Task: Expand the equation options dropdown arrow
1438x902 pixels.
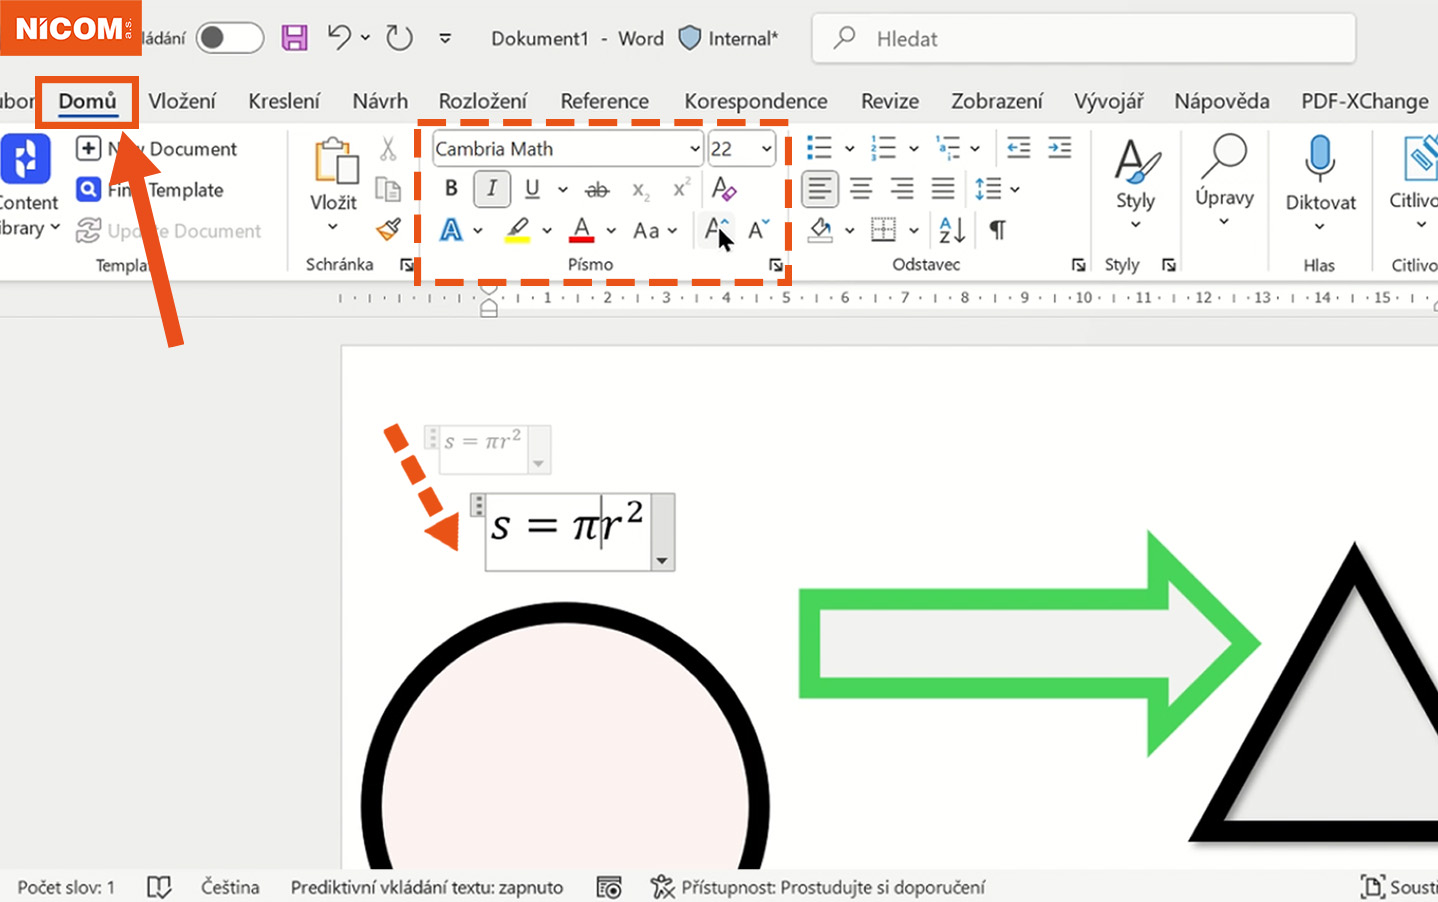Action: (662, 561)
